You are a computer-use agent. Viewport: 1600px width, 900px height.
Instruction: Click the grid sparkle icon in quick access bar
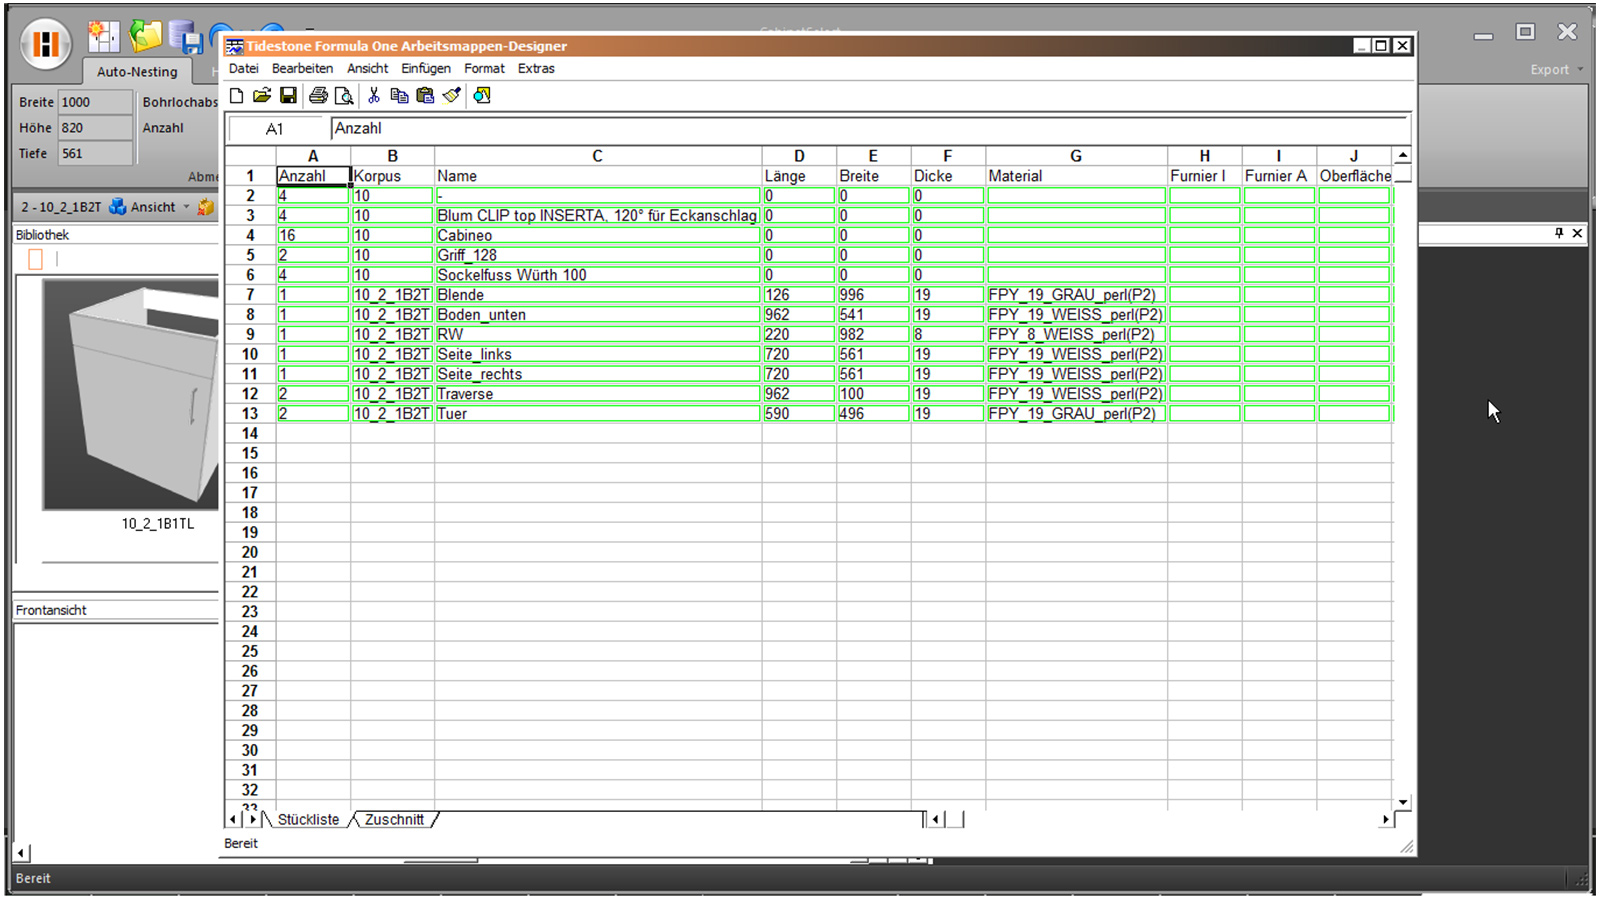pyautogui.click(x=102, y=38)
